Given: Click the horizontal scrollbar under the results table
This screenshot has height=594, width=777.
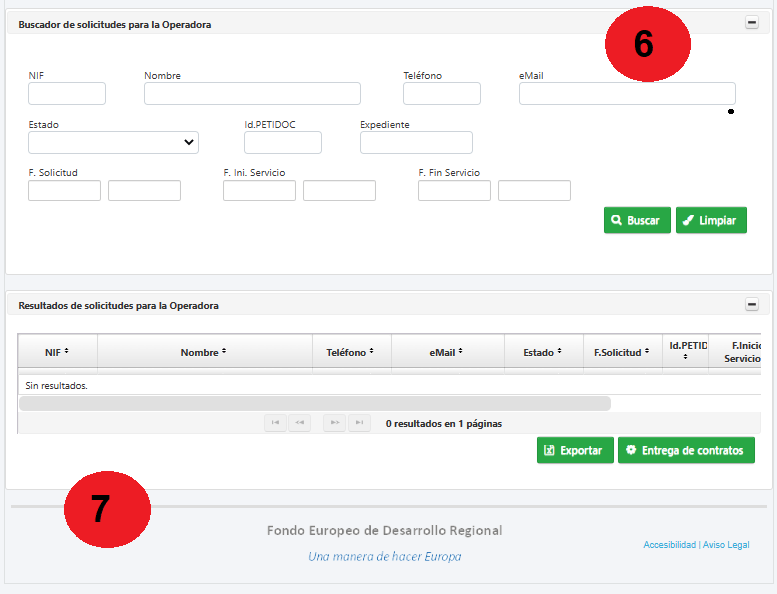Looking at the screenshot, I should point(314,403).
